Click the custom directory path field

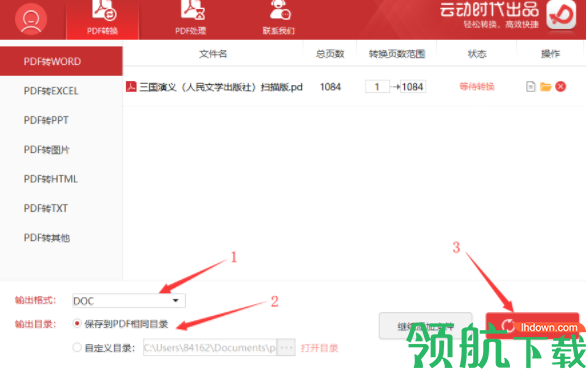210,348
